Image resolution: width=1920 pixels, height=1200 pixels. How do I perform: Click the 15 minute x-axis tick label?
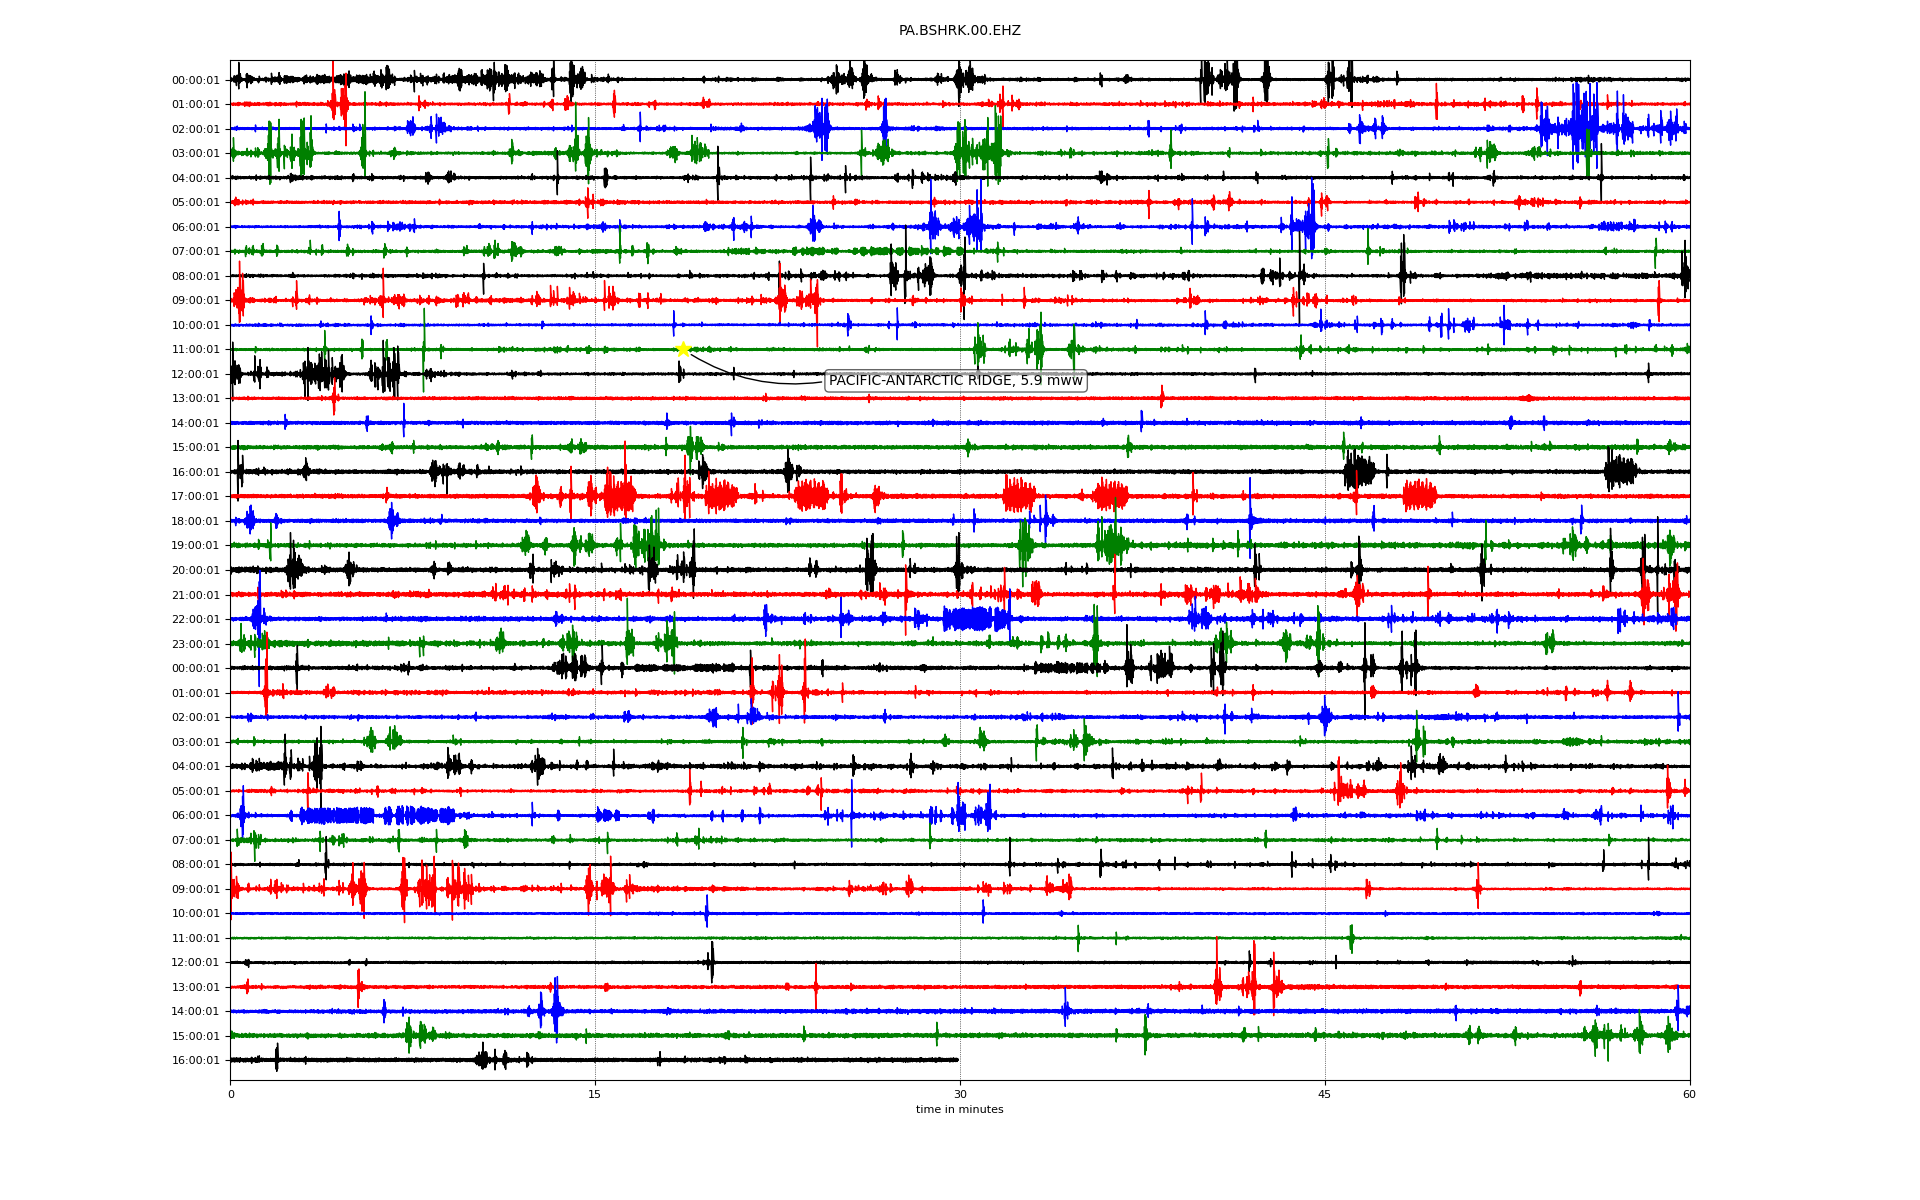(595, 1094)
